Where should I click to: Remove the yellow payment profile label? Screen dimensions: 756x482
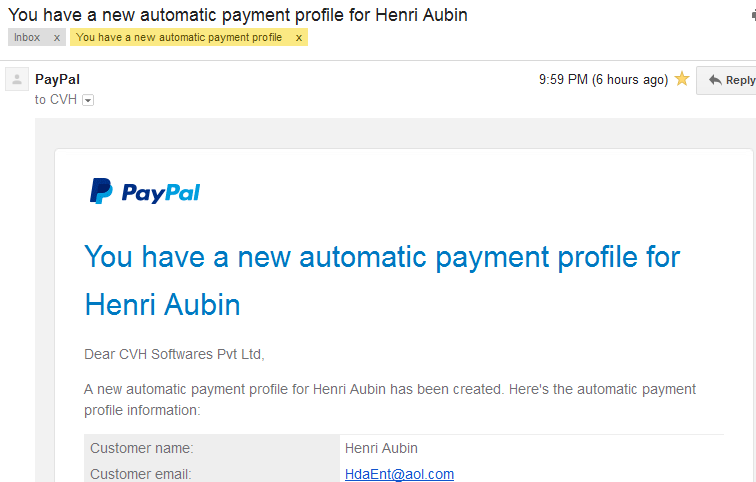tap(299, 38)
